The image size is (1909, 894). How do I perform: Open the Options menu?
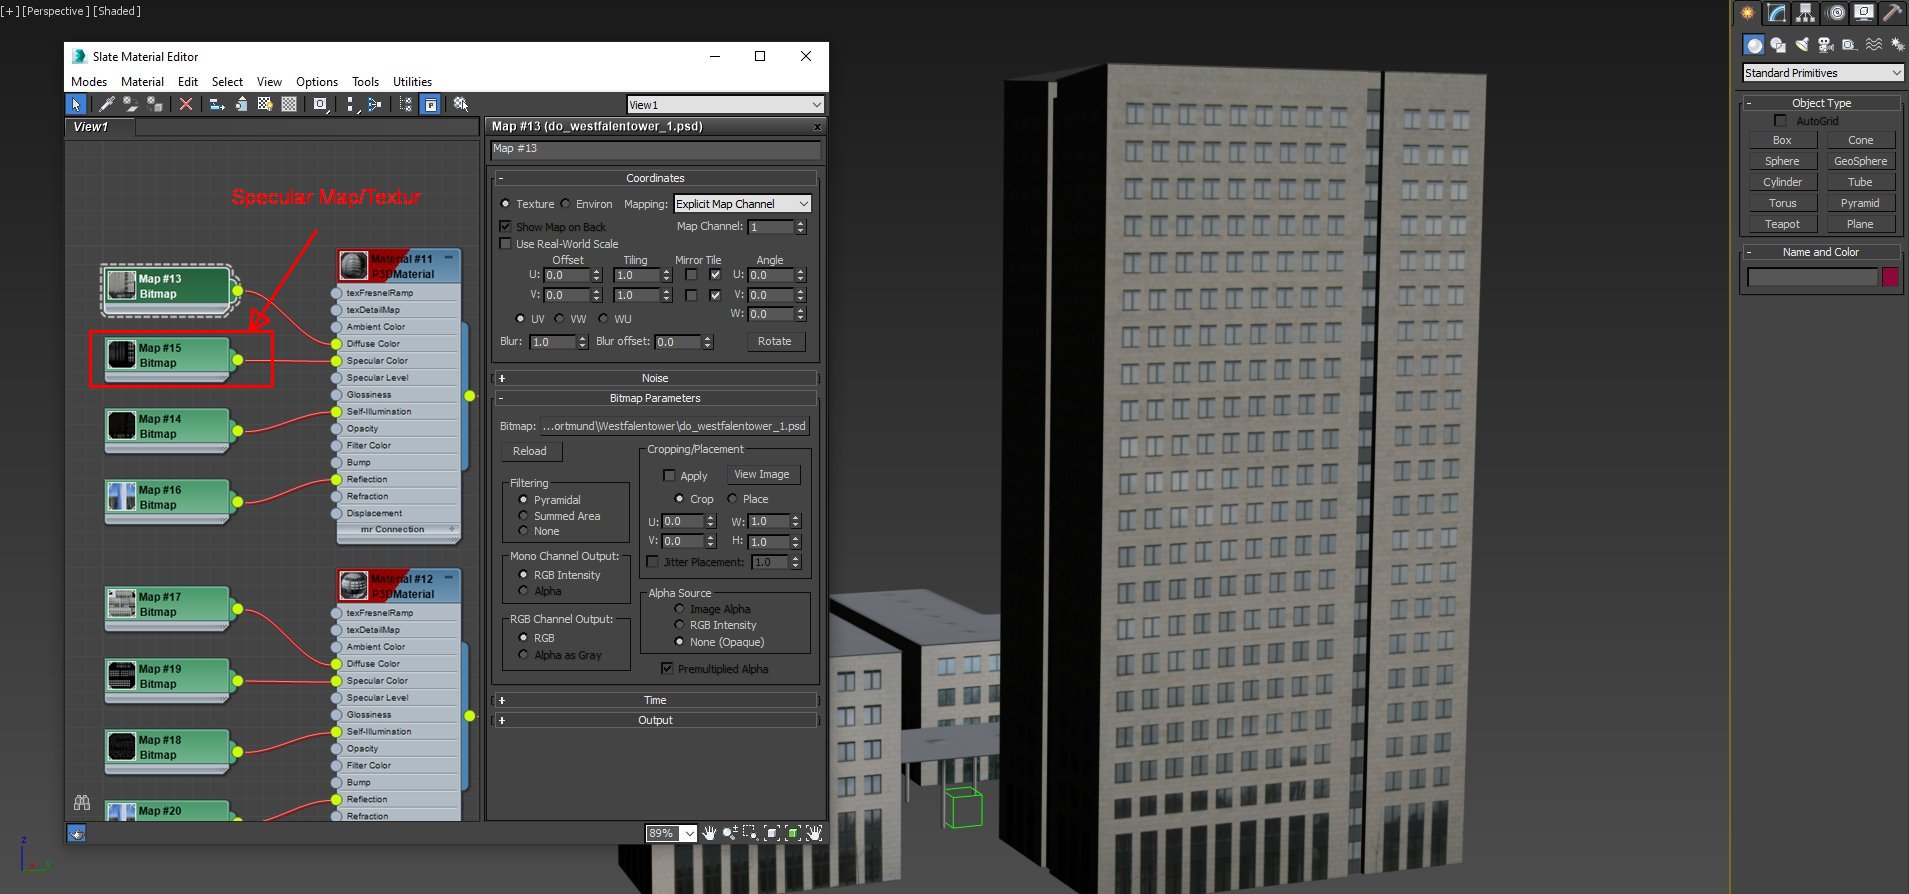tap(317, 82)
